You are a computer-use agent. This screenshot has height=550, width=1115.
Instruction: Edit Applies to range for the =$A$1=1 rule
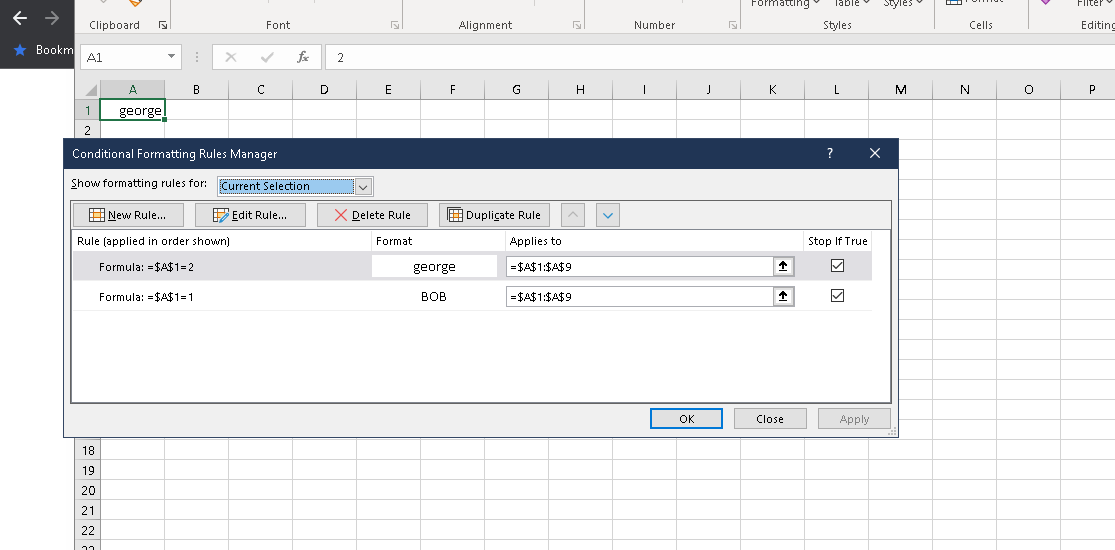[640, 297]
